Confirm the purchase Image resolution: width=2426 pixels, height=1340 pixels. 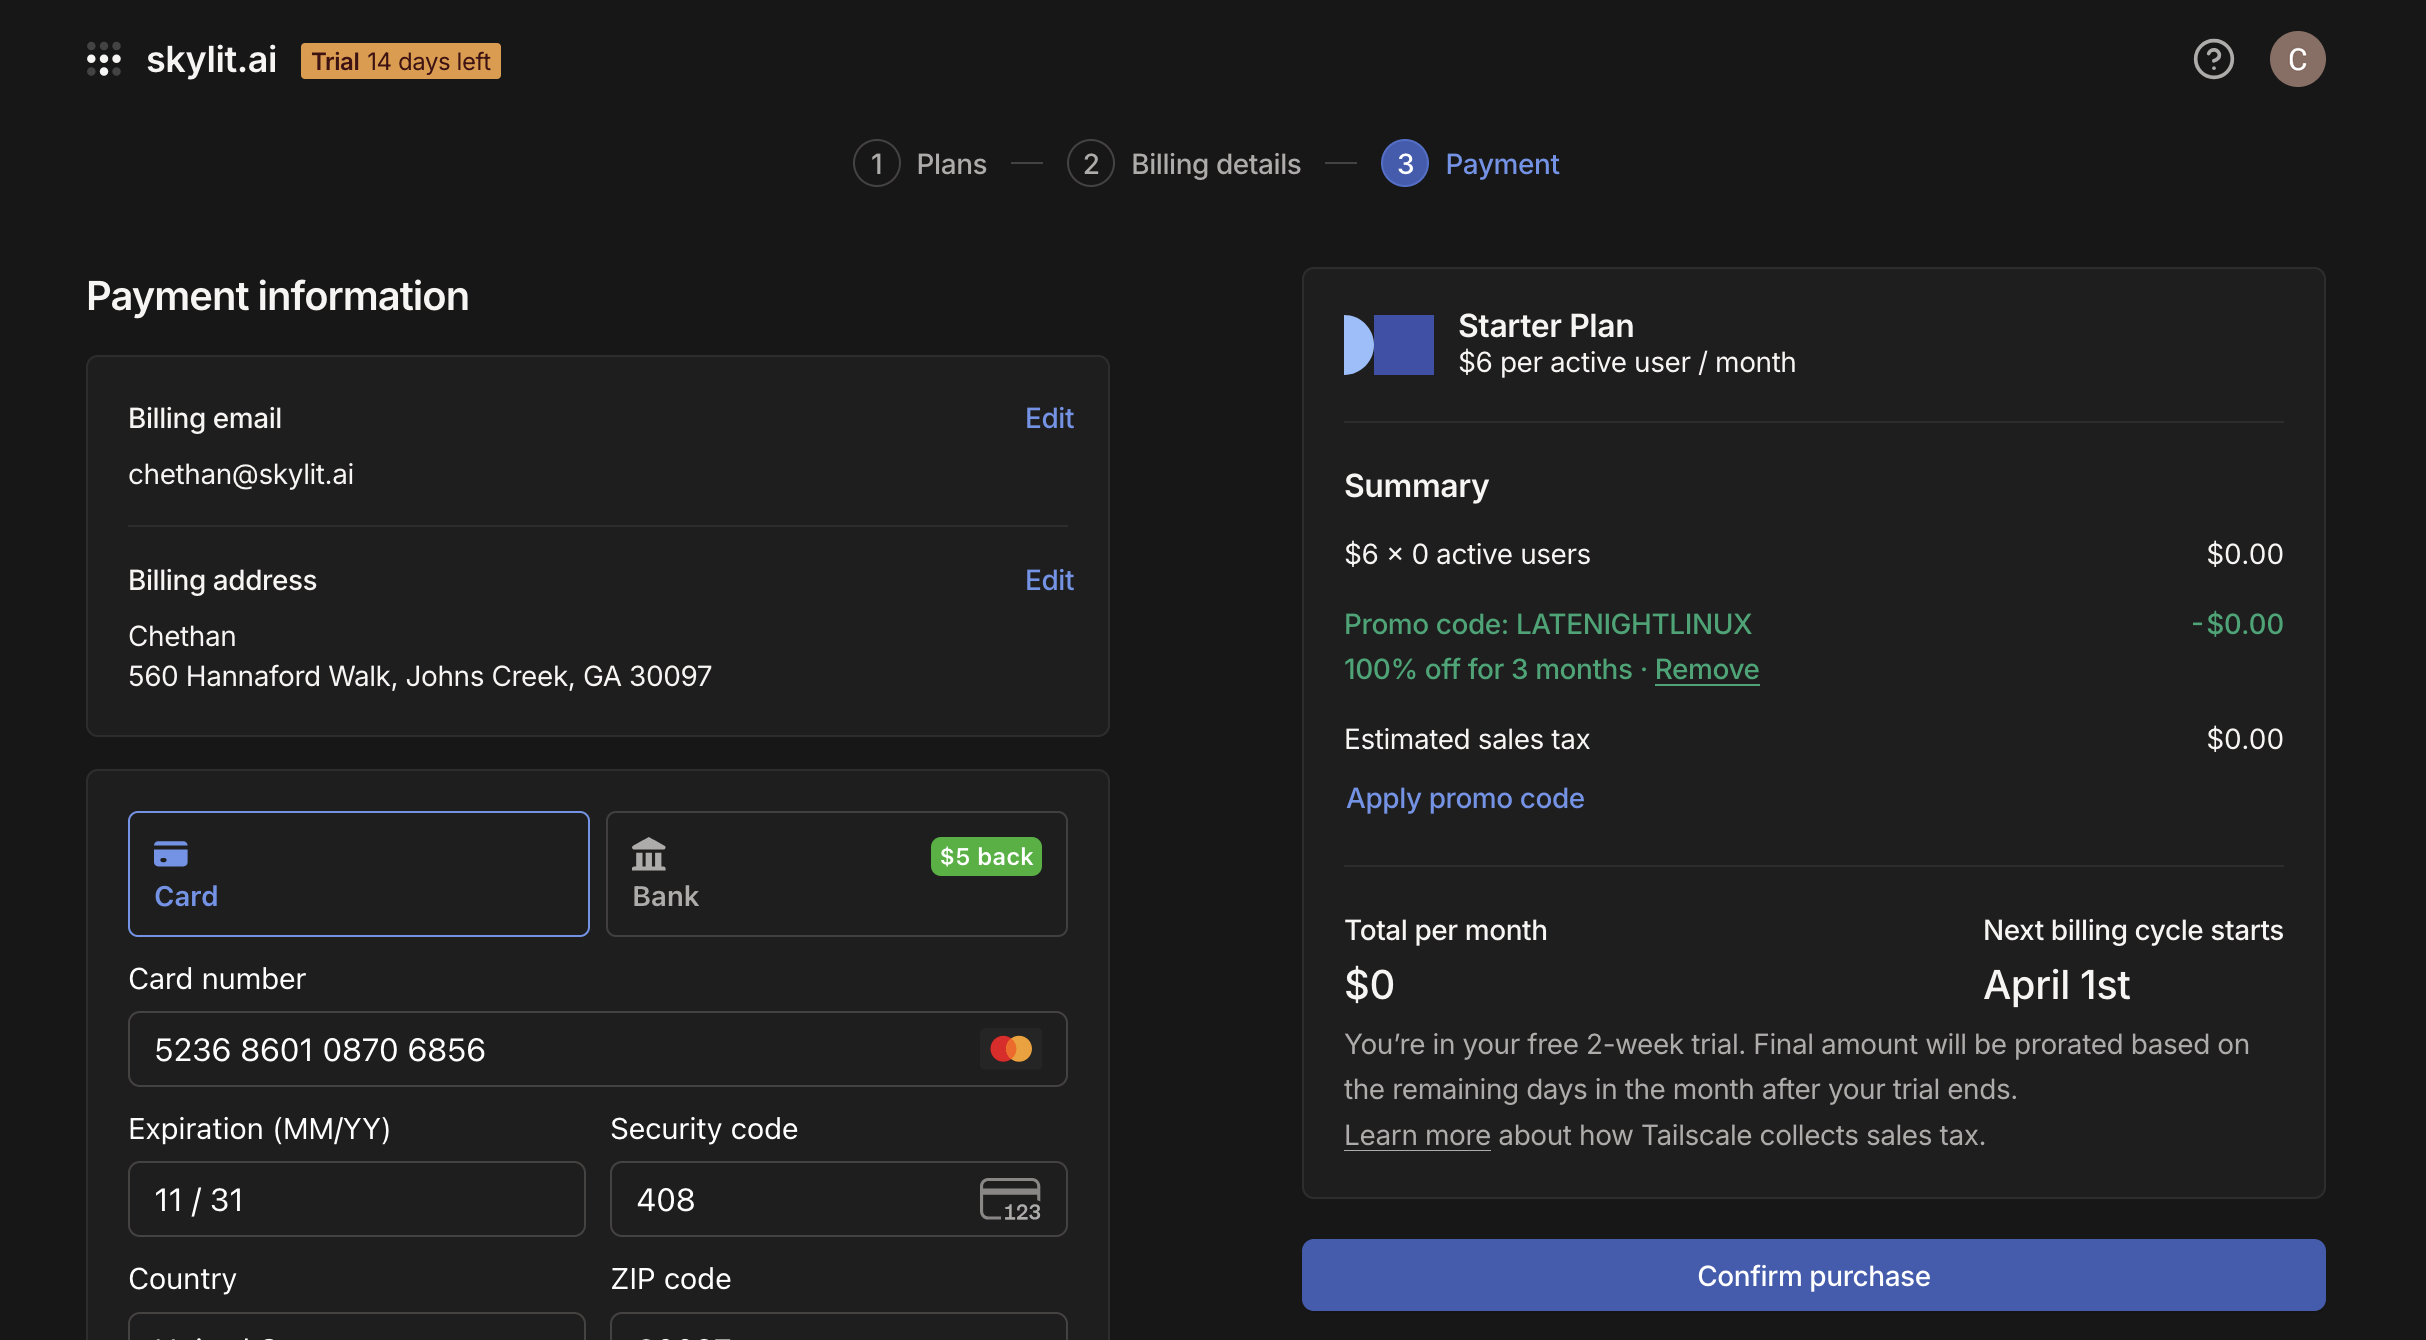[1813, 1275]
